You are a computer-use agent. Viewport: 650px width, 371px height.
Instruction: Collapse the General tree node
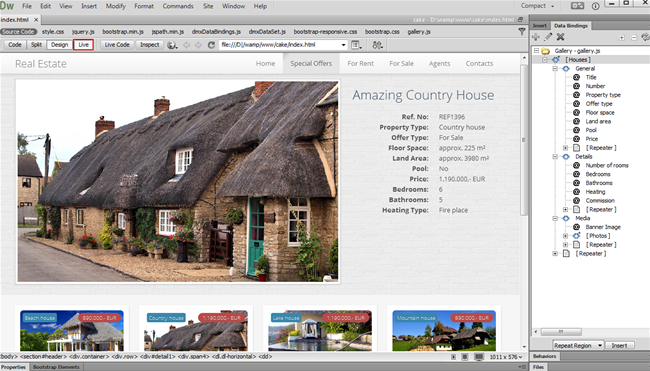[555, 68]
